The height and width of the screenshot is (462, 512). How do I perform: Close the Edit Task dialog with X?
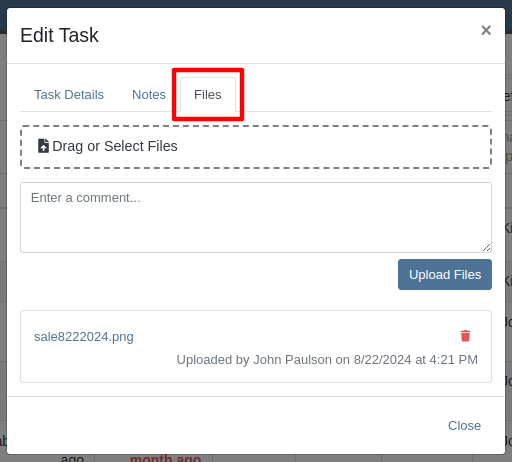tap(486, 30)
